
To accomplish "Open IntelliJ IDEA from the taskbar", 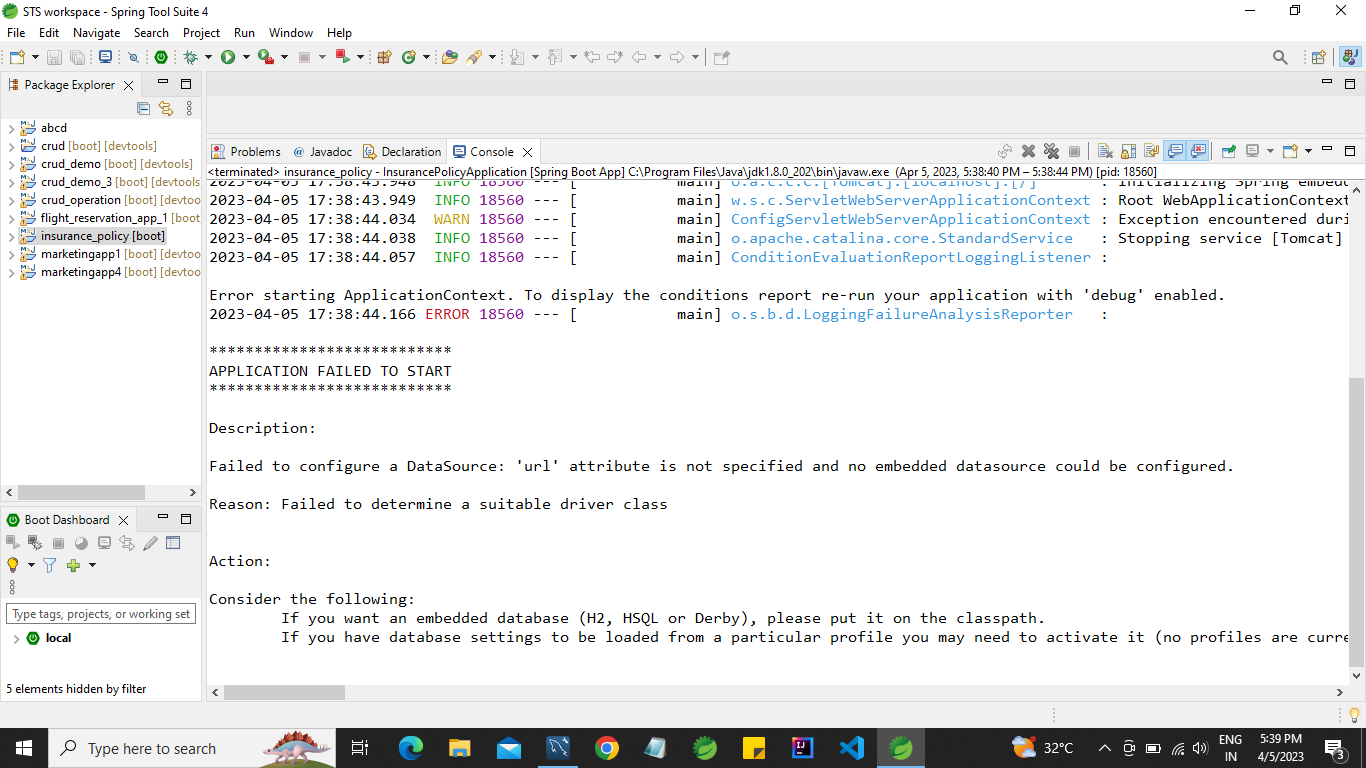I will [802, 748].
